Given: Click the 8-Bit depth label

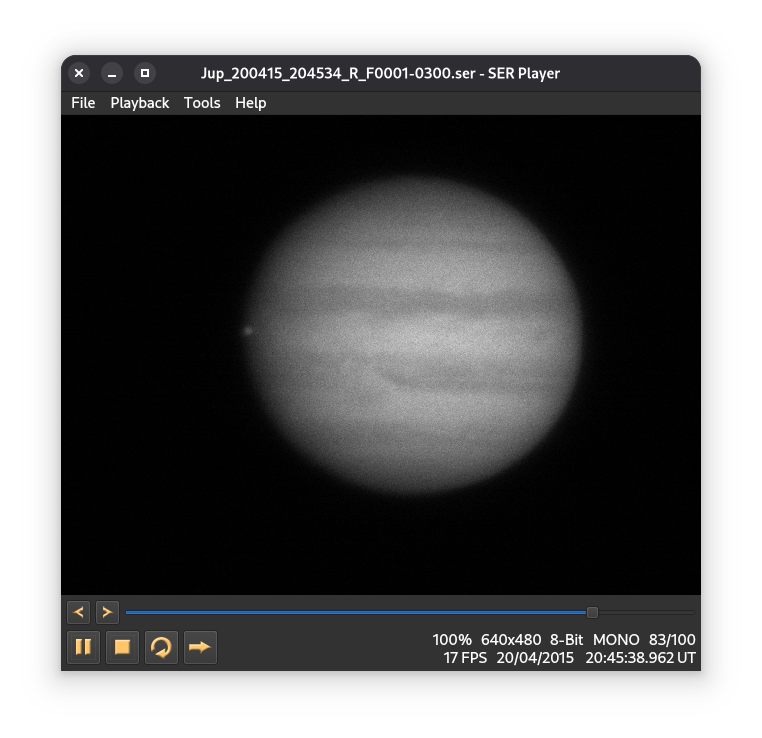Looking at the screenshot, I should pos(567,639).
